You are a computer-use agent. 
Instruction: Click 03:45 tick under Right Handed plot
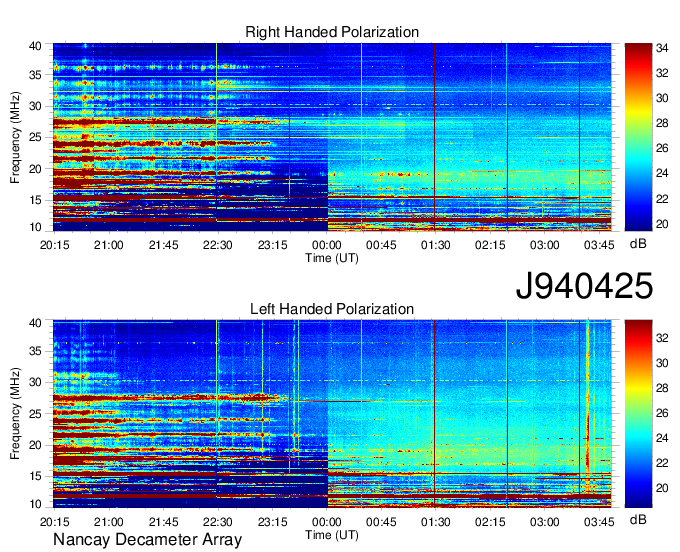599,245
